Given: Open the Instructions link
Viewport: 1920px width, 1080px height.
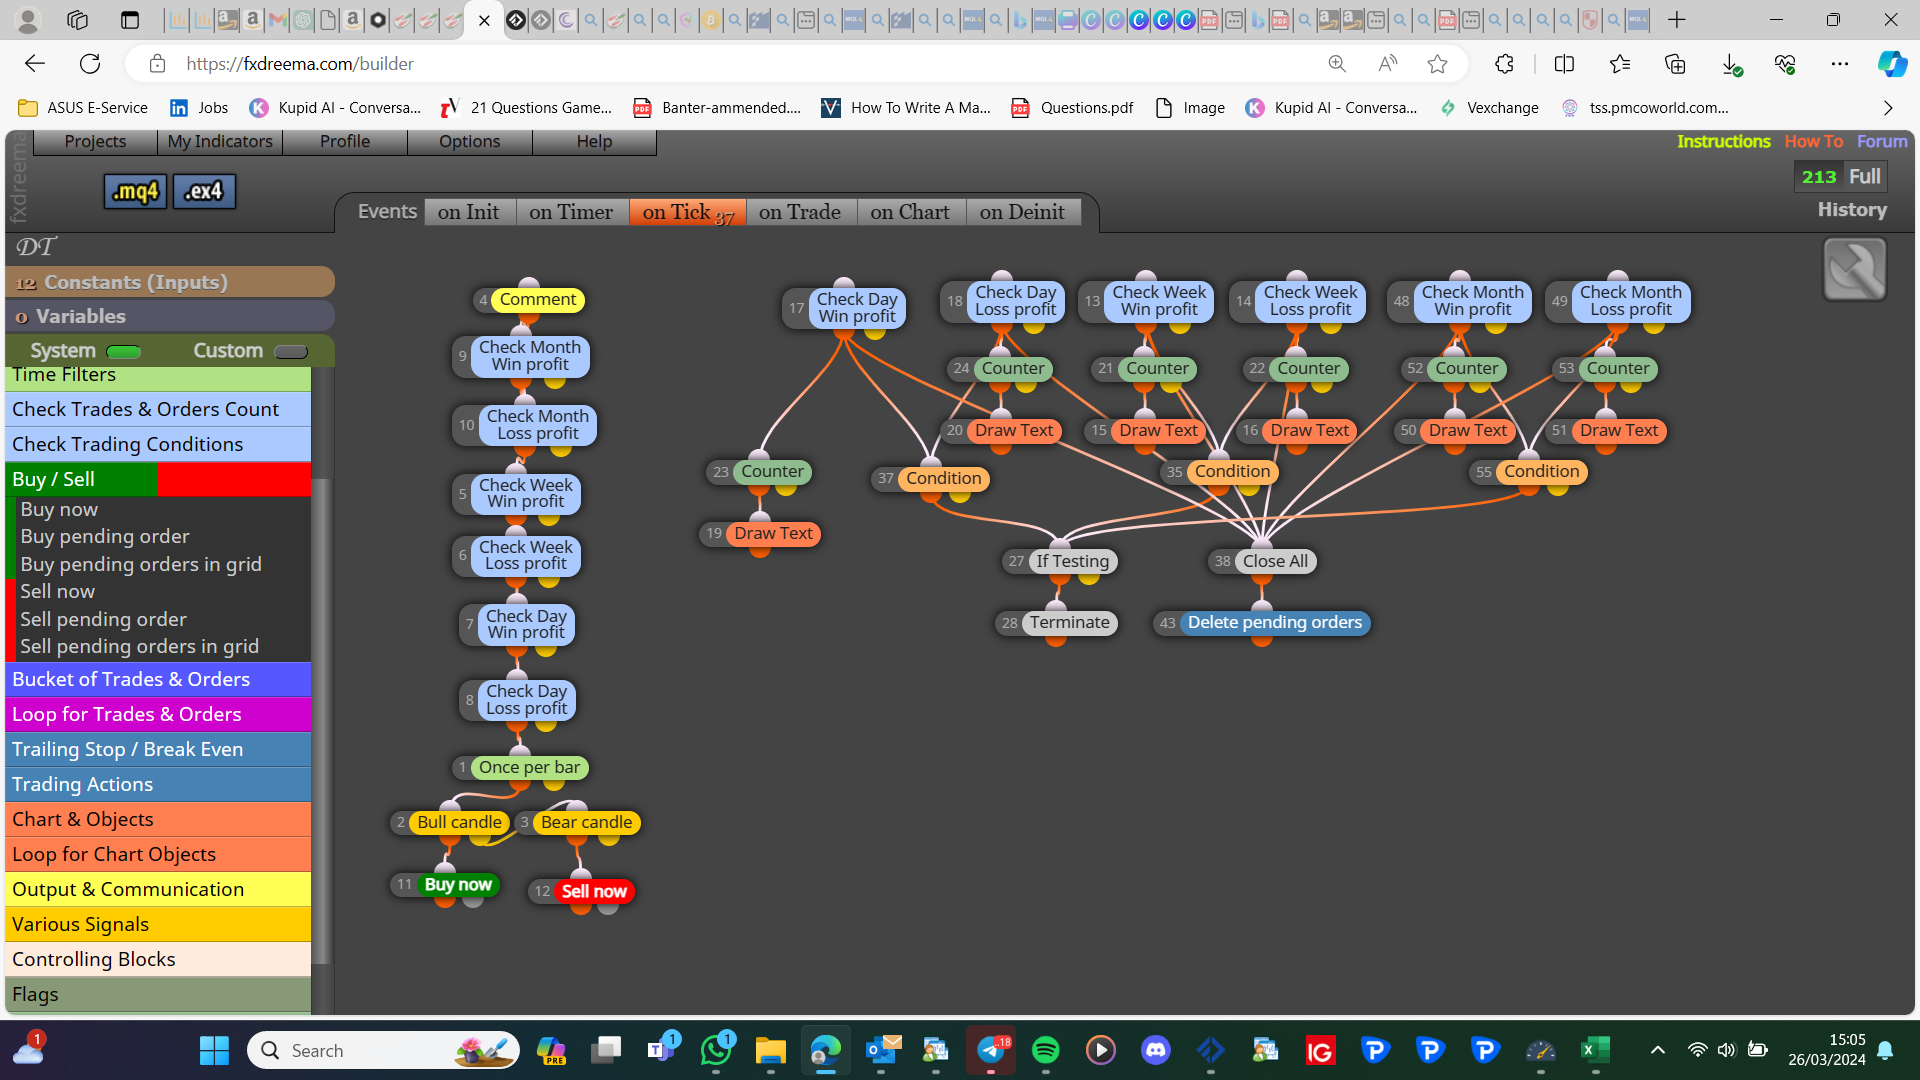Looking at the screenshot, I should (1724, 142).
